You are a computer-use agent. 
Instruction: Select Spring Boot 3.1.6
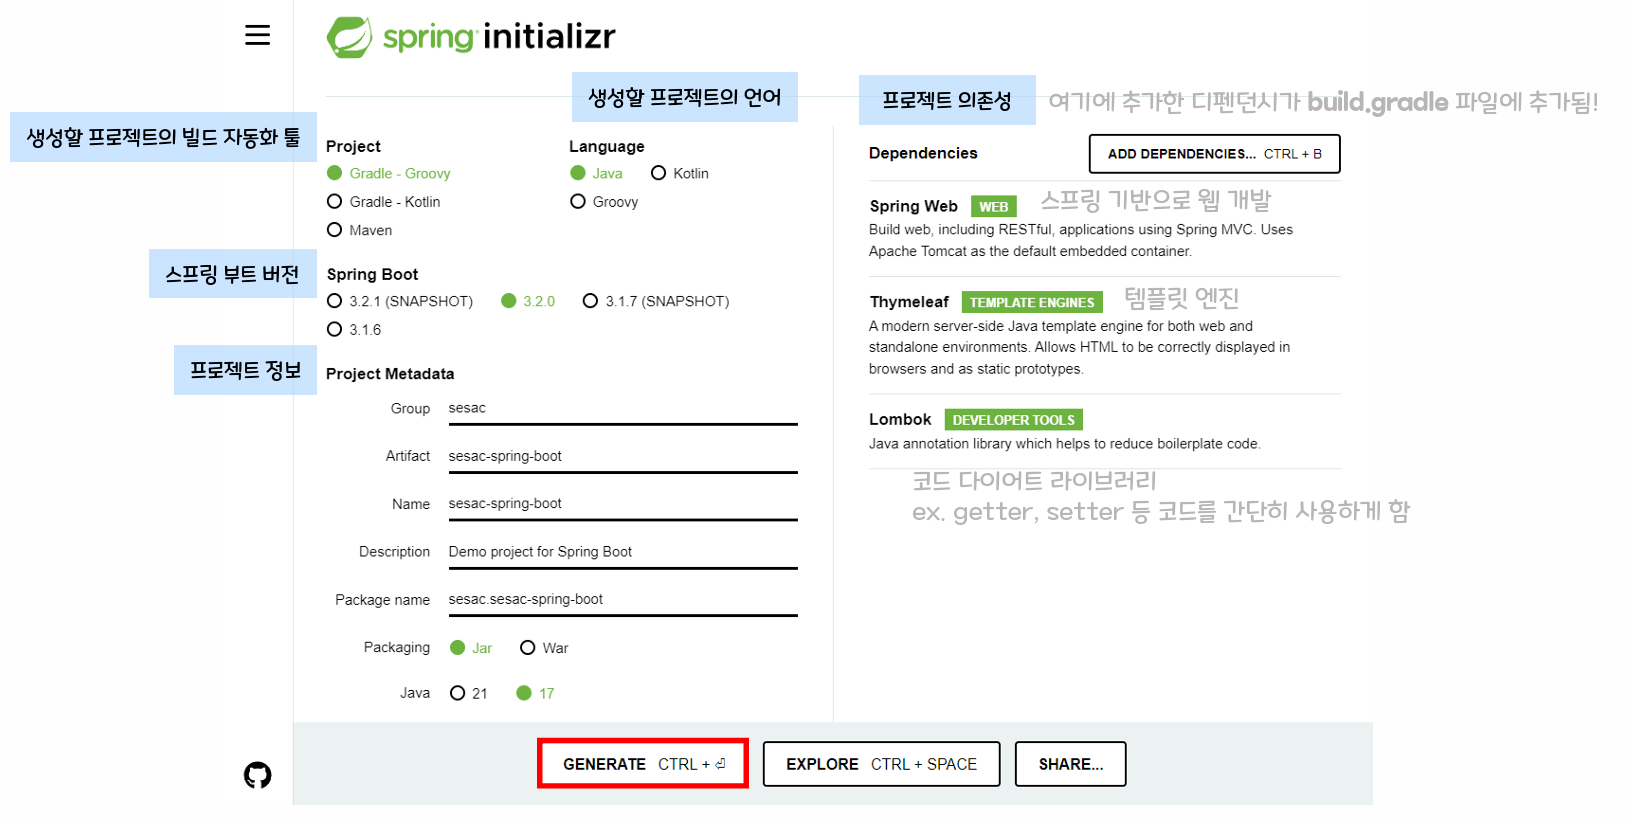(x=355, y=329)
